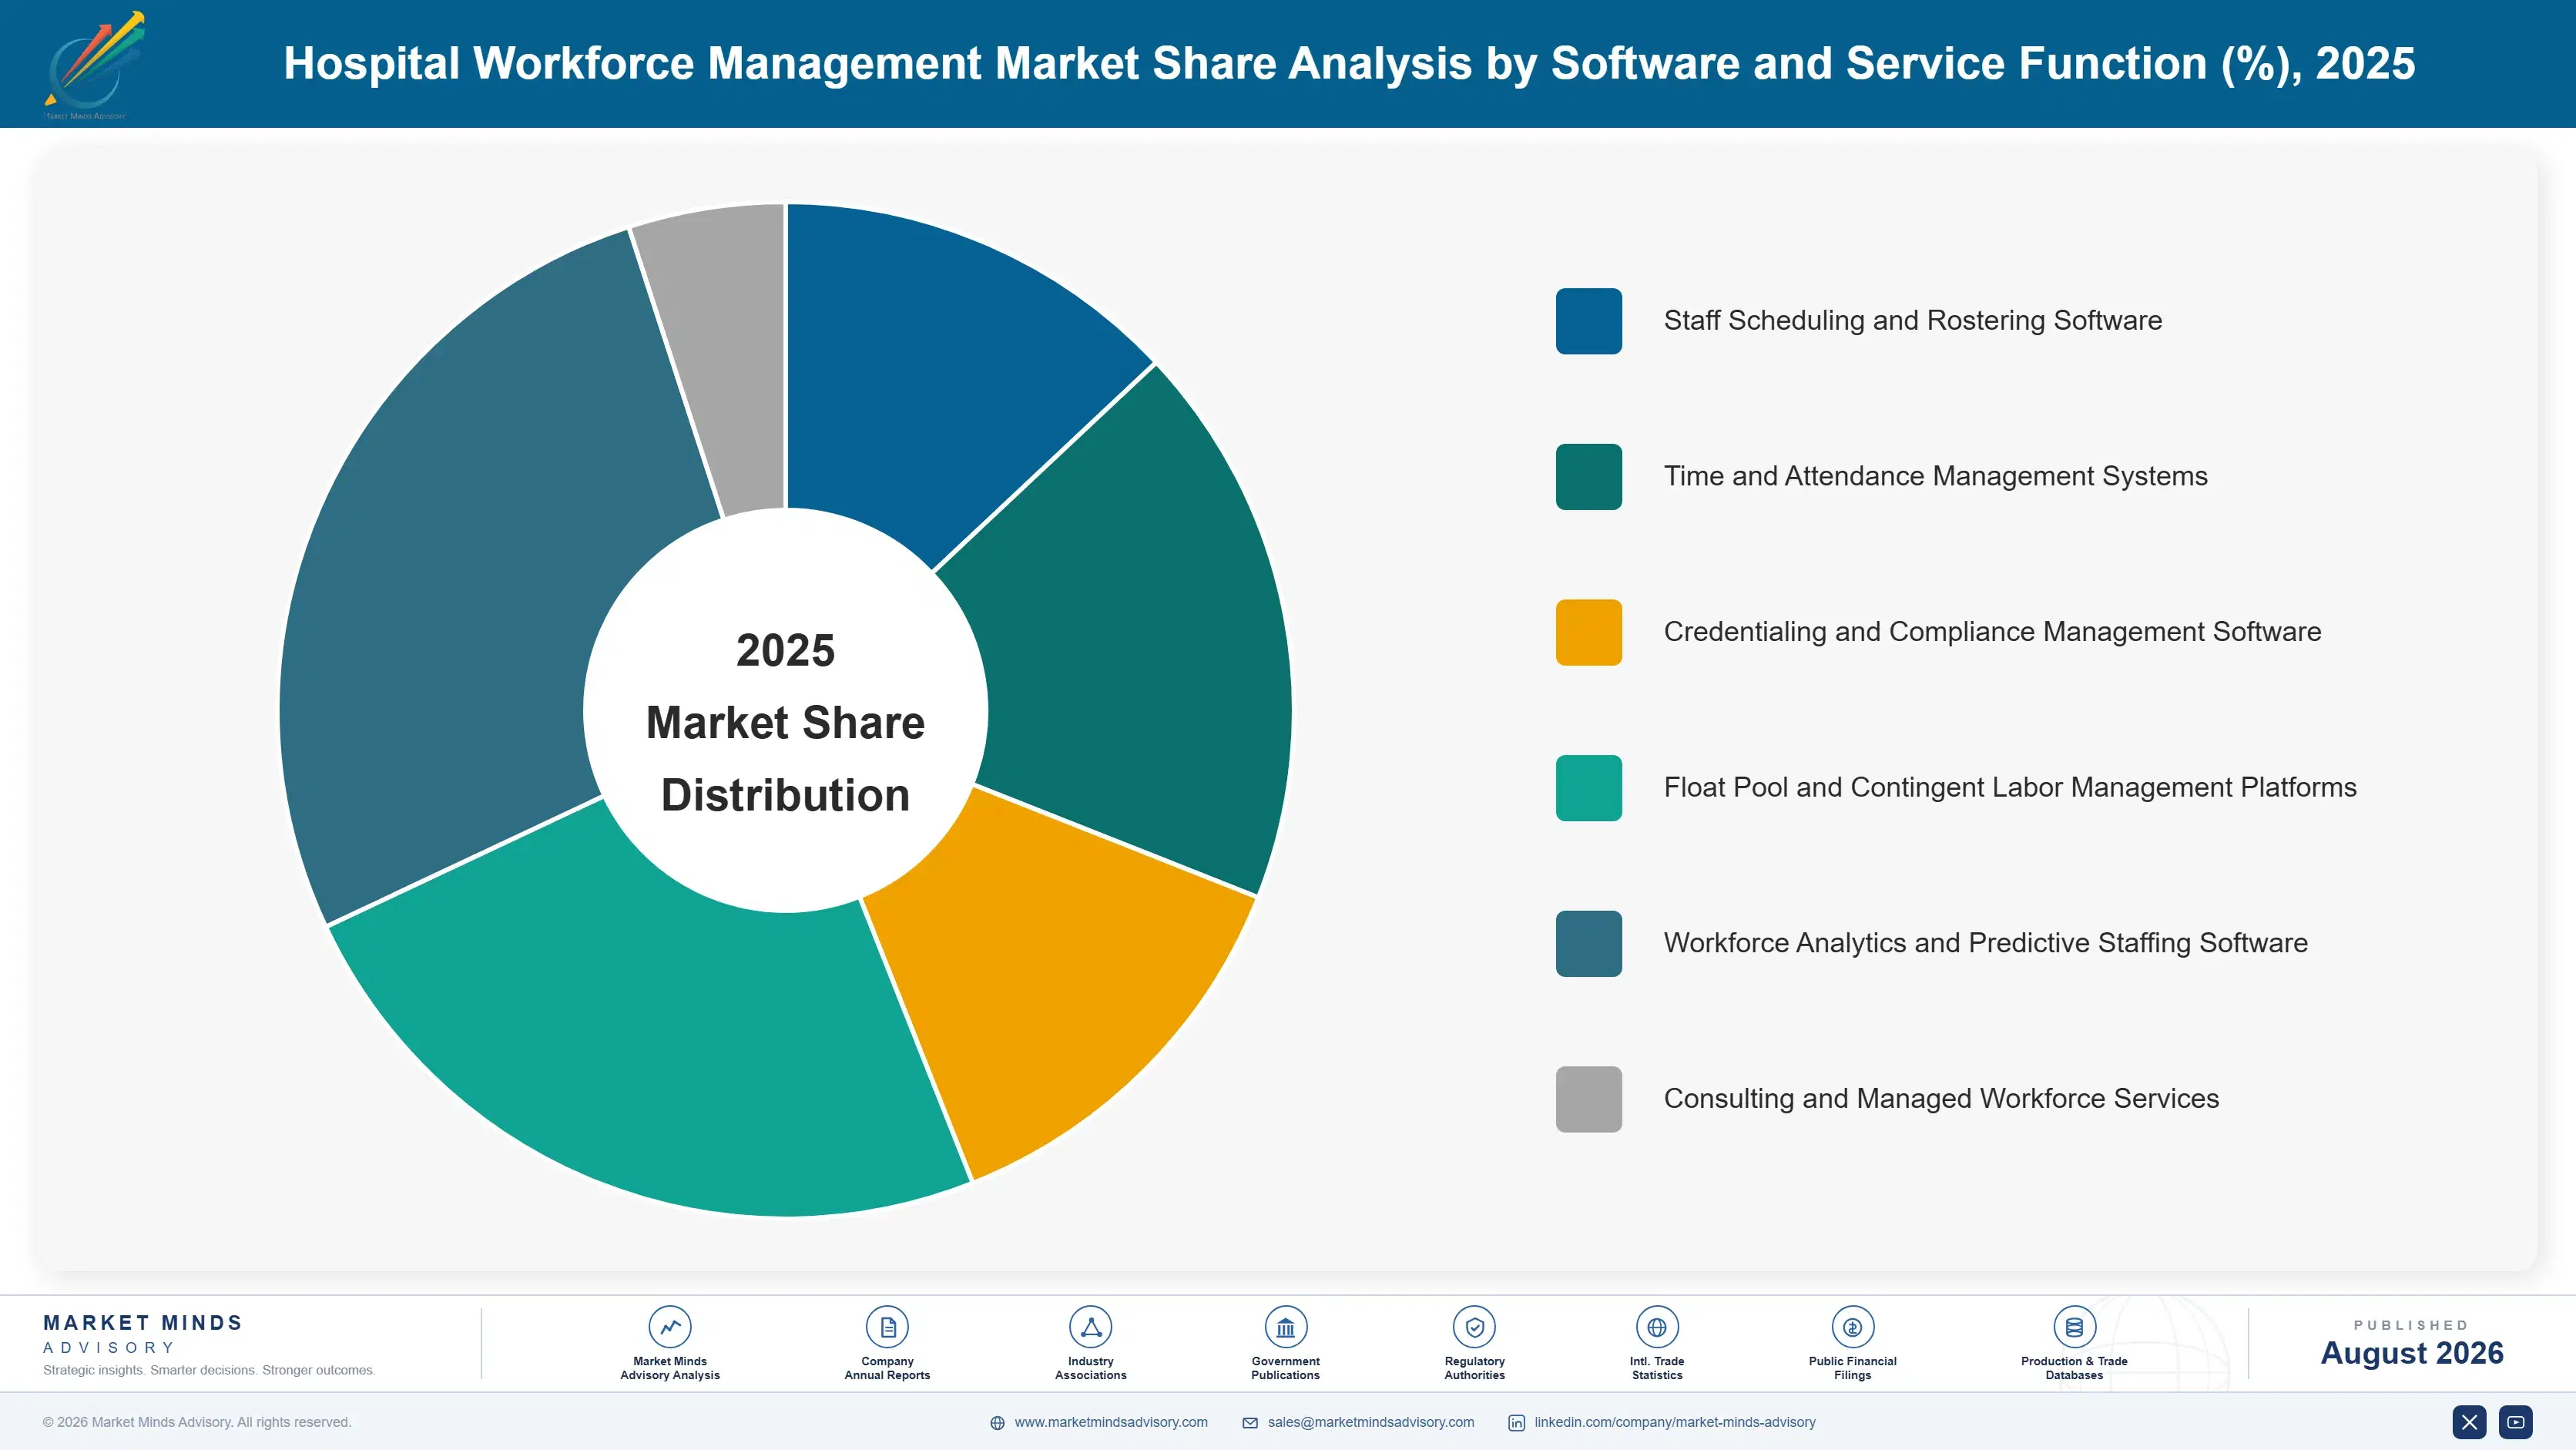Click 'Consulting and Managed Workforce Services' label
The height and width of the screenshot is (1450, 2576).
pos(1941,1099)
